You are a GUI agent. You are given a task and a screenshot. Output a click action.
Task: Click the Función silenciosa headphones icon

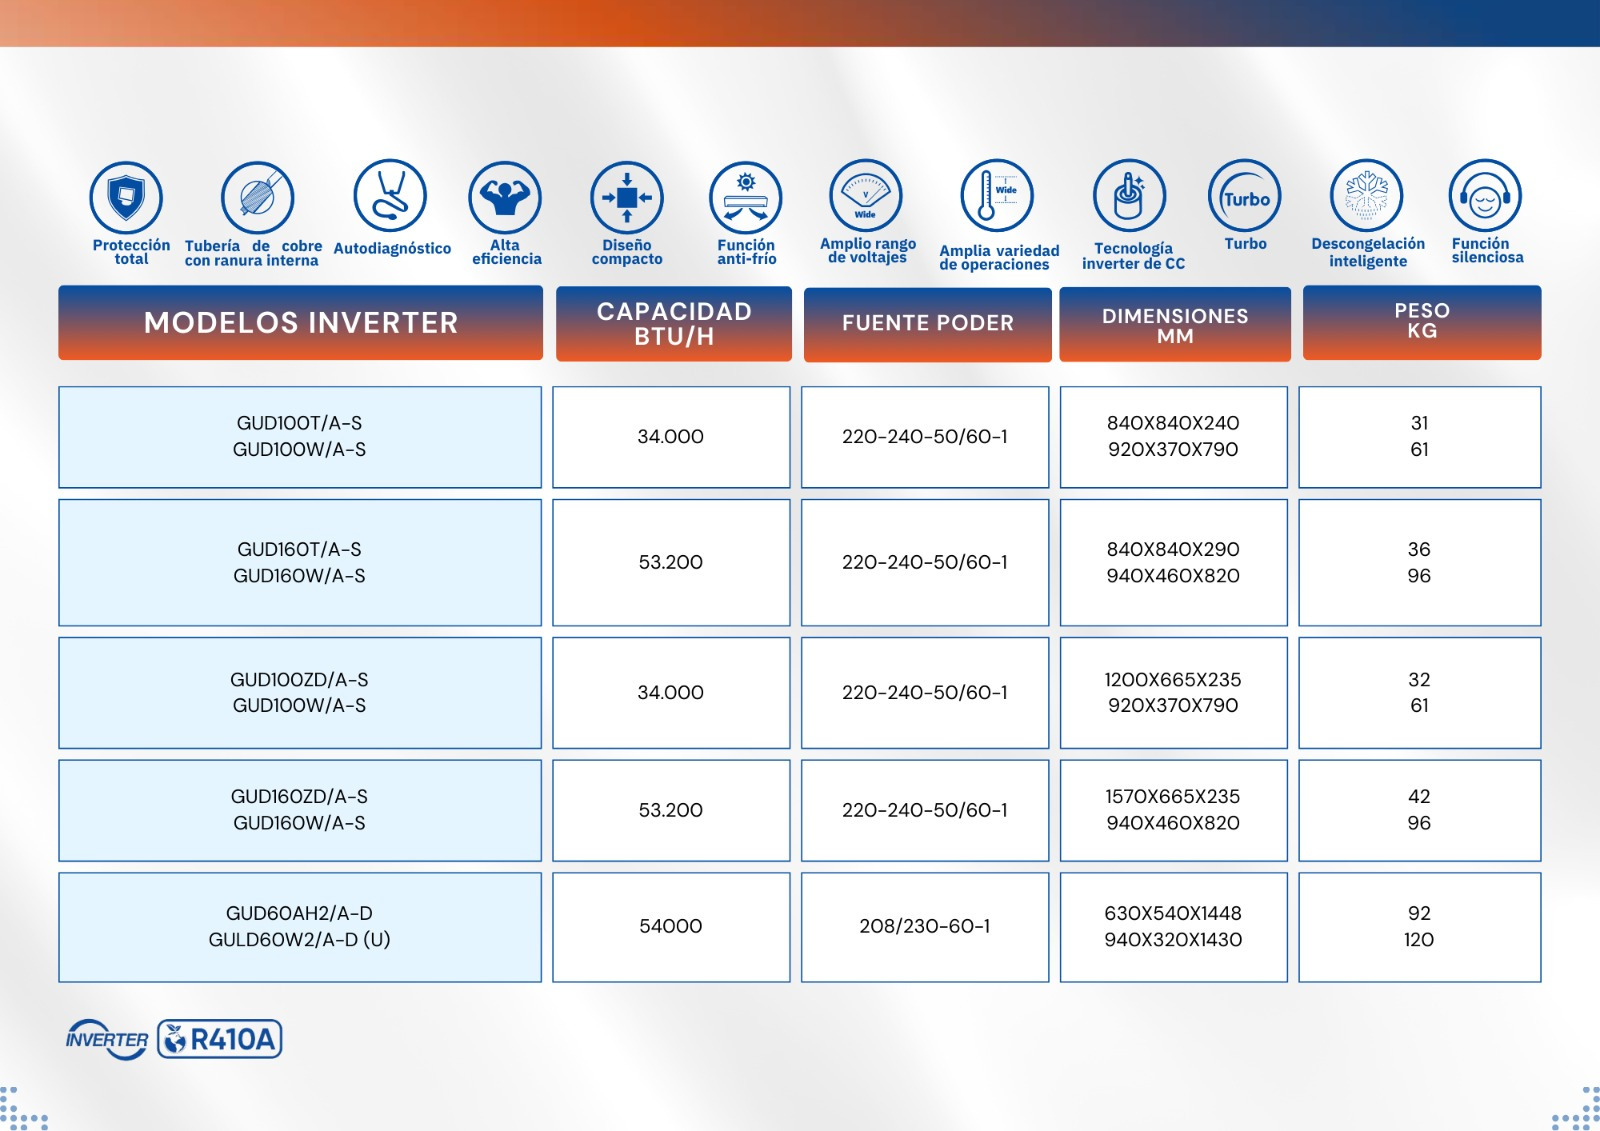pos(1485,196)
